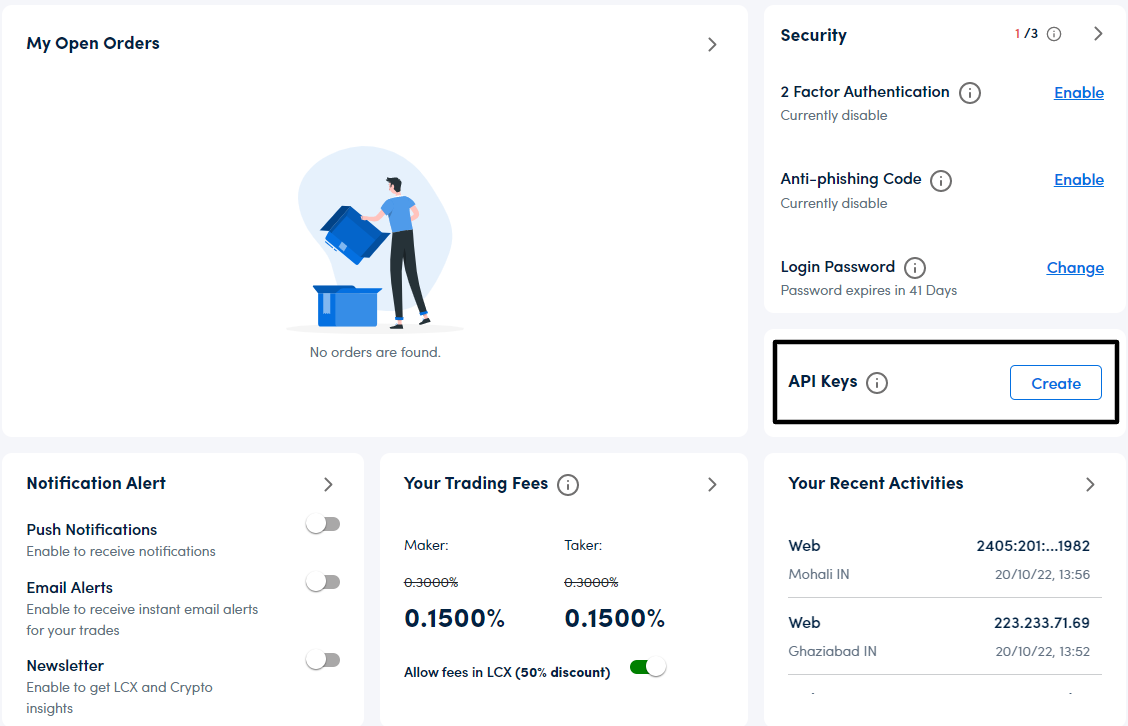Disable the Allow fees in LCX toggle
Screen dimensions: 1128x726
(648, 667)
